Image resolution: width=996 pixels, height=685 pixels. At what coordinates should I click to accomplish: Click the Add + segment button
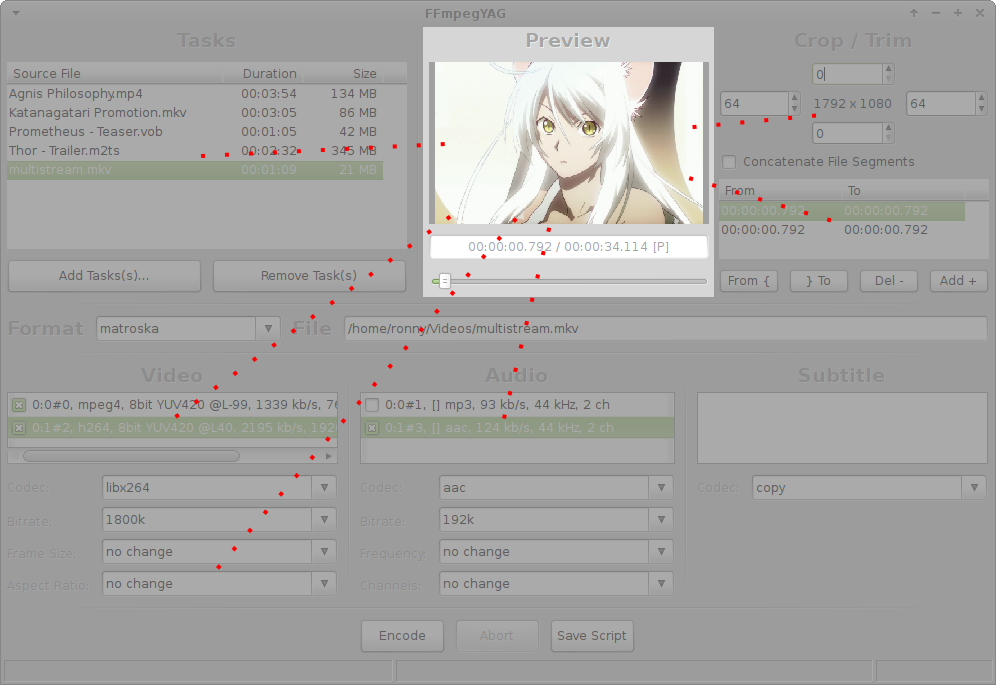click(x=959, y=281)
